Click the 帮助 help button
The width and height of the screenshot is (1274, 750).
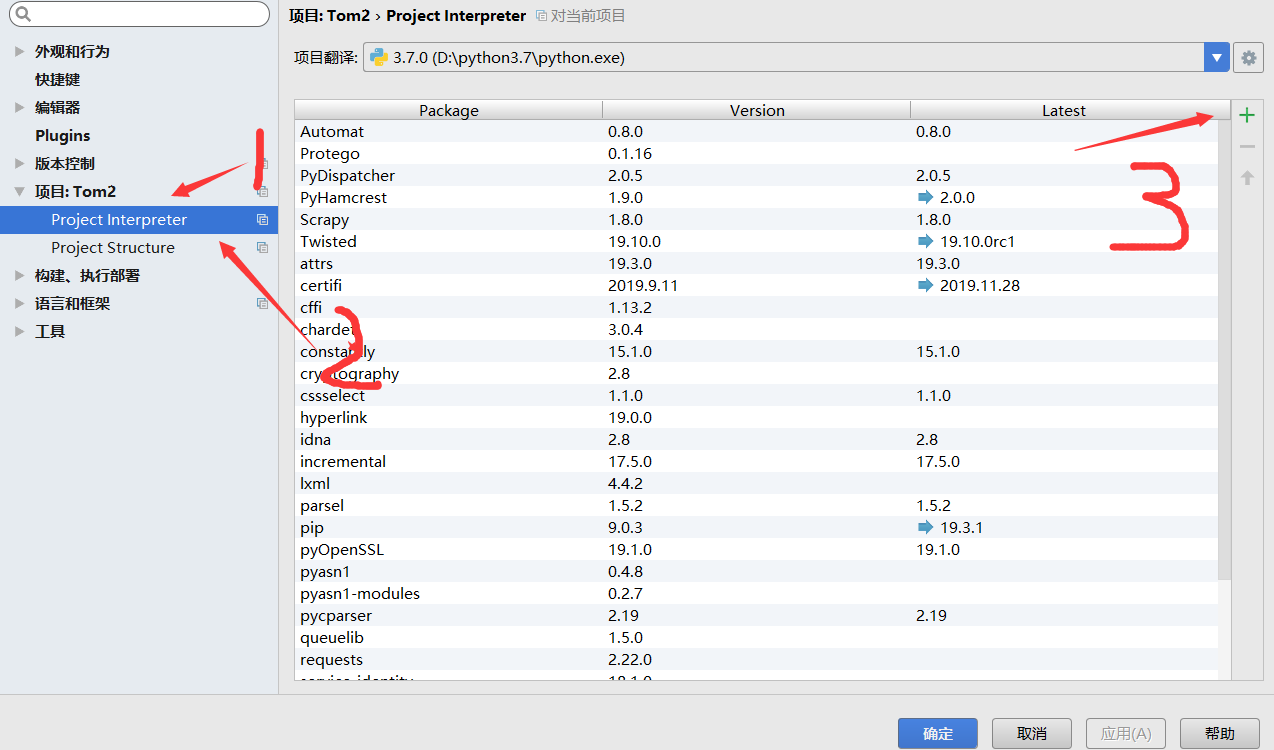pos(1220,733)
